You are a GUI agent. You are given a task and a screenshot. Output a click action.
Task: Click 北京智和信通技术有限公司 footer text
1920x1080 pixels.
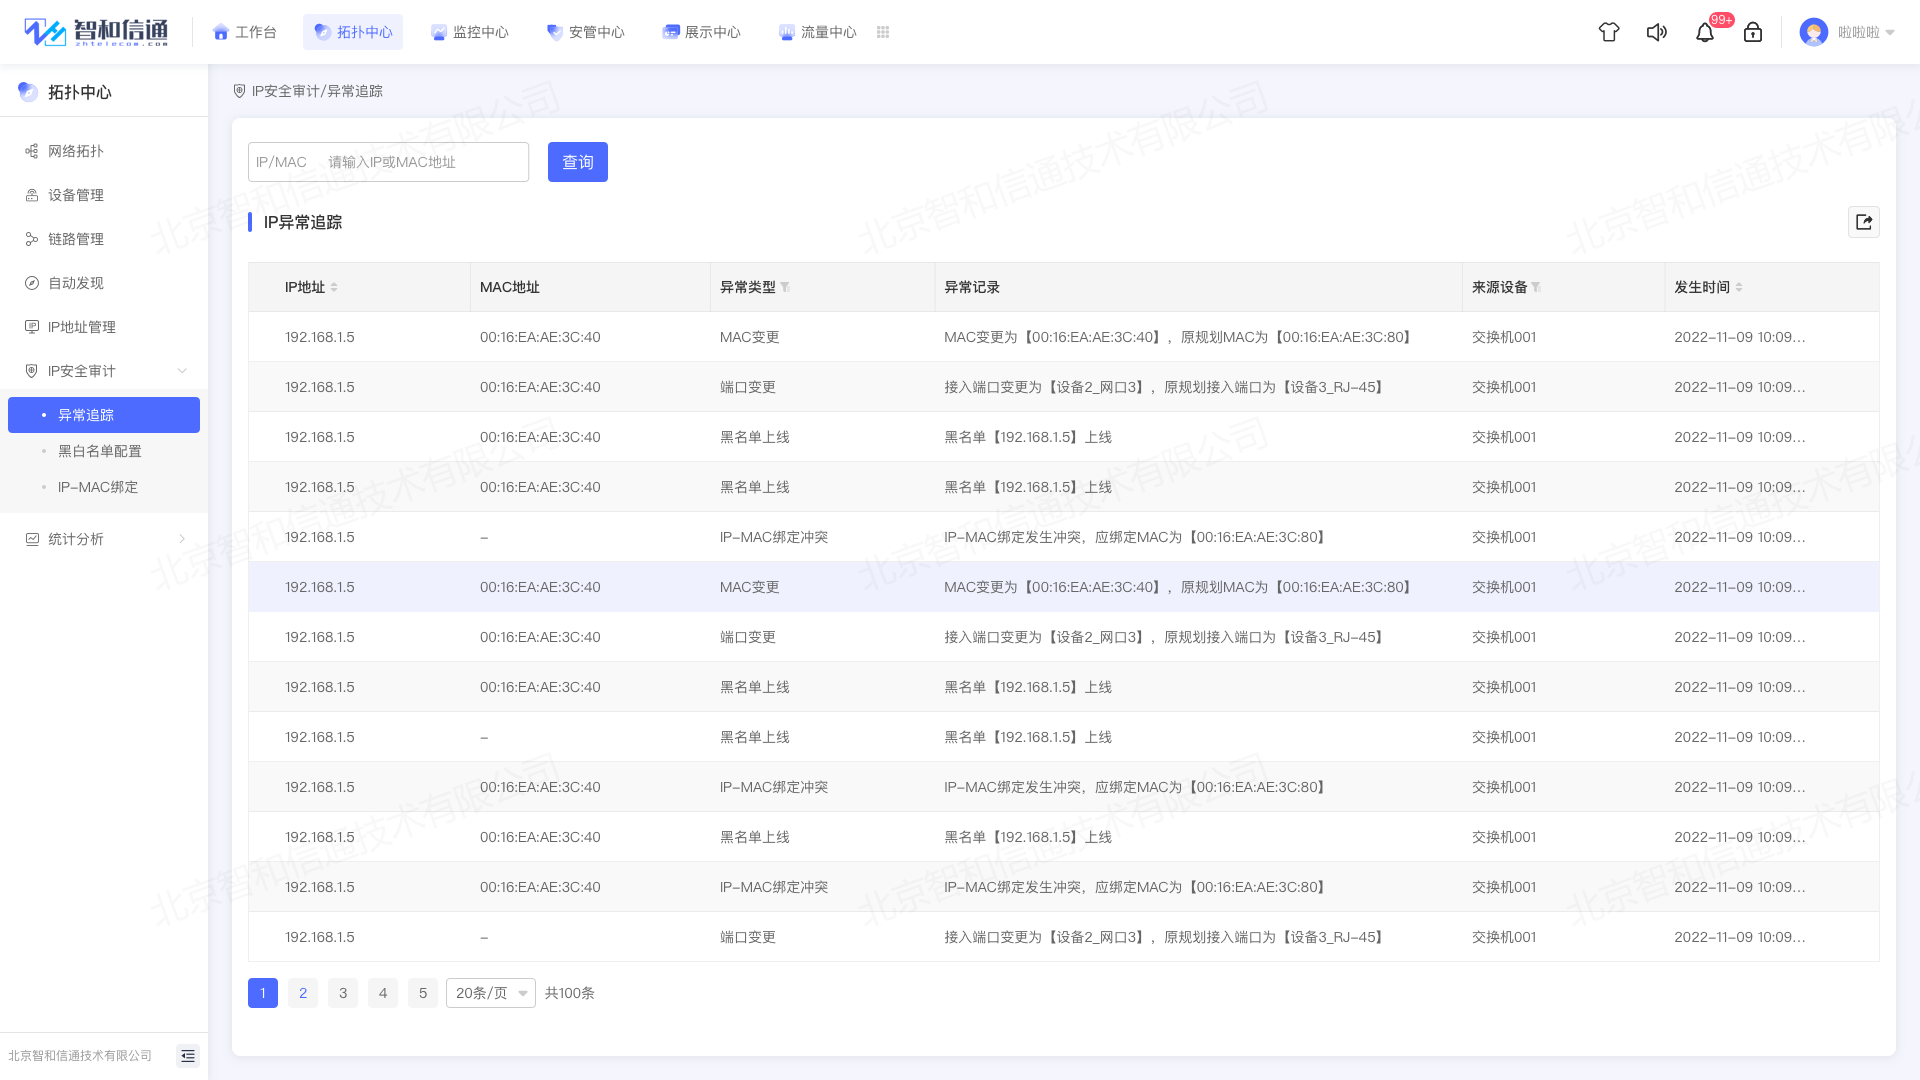(80, 1056)
